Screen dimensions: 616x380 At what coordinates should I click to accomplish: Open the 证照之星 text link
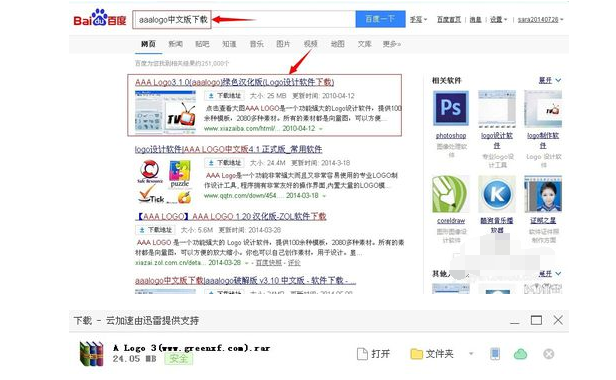coord(543,220)
